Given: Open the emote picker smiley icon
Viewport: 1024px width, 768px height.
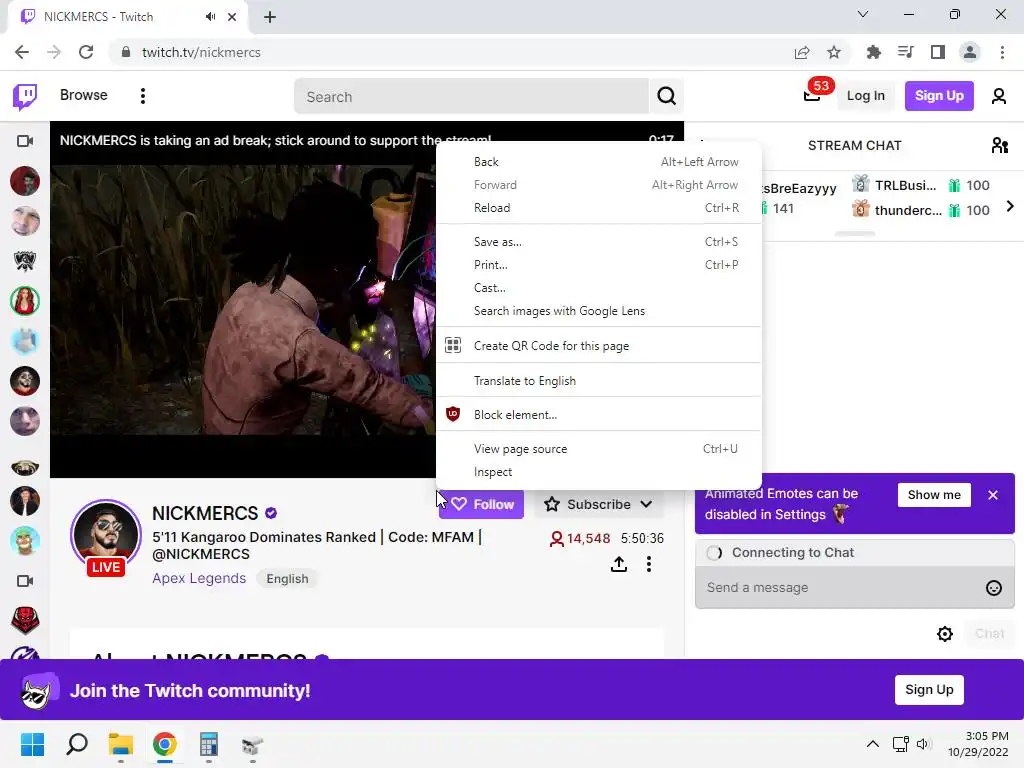Looking at the screenshot, I should (993, 588).
